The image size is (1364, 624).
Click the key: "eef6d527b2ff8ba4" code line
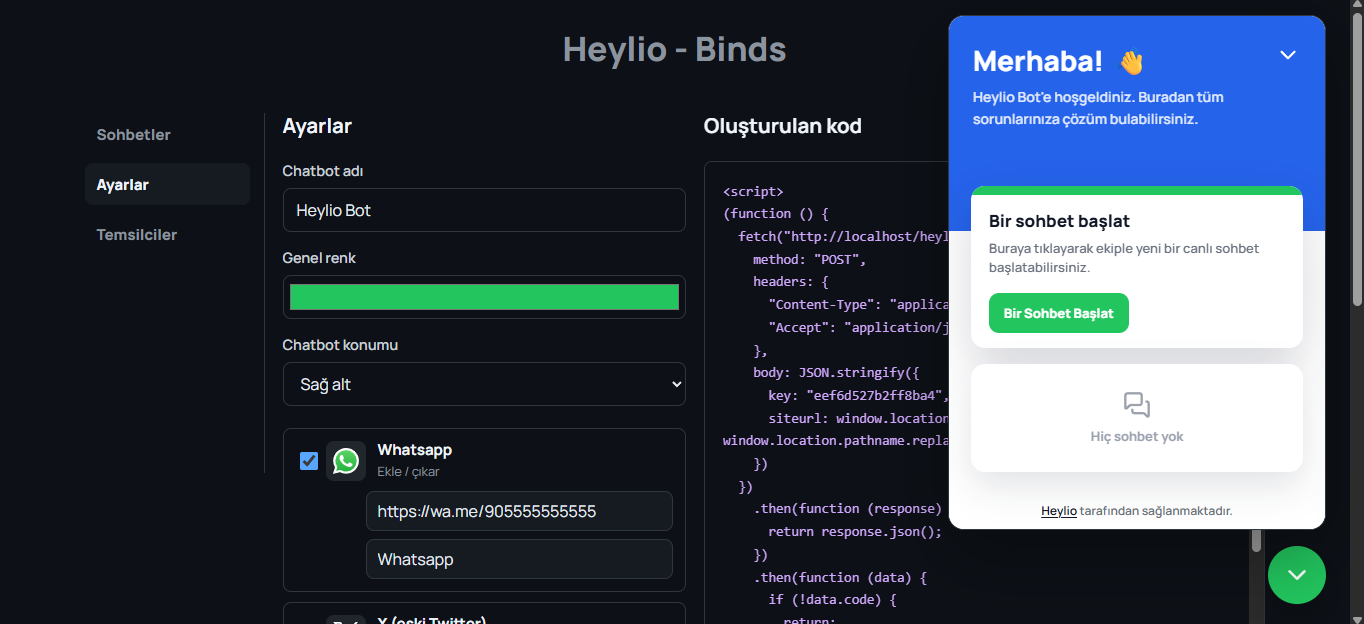857,395
